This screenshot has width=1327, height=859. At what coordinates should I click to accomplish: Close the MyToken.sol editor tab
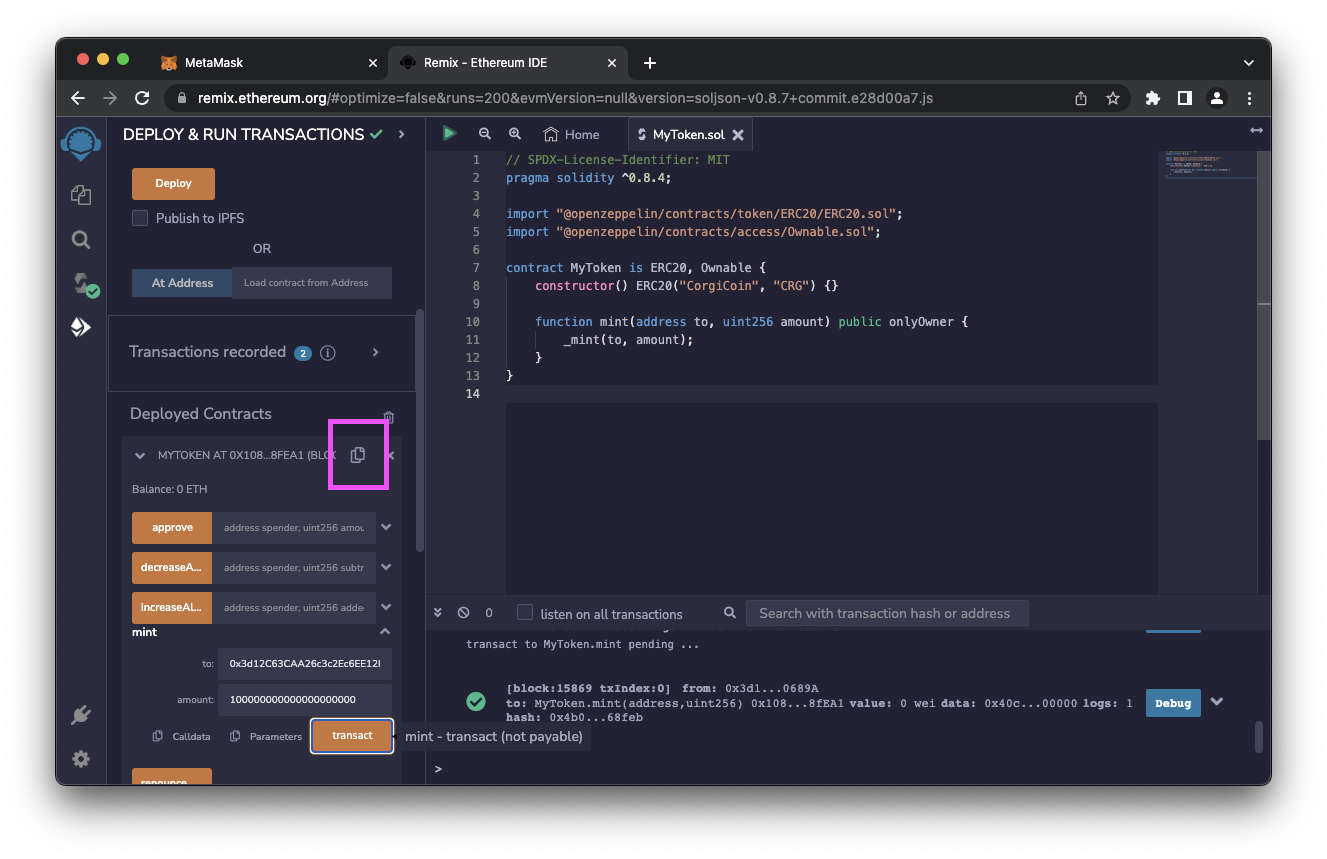coord(738,135)
